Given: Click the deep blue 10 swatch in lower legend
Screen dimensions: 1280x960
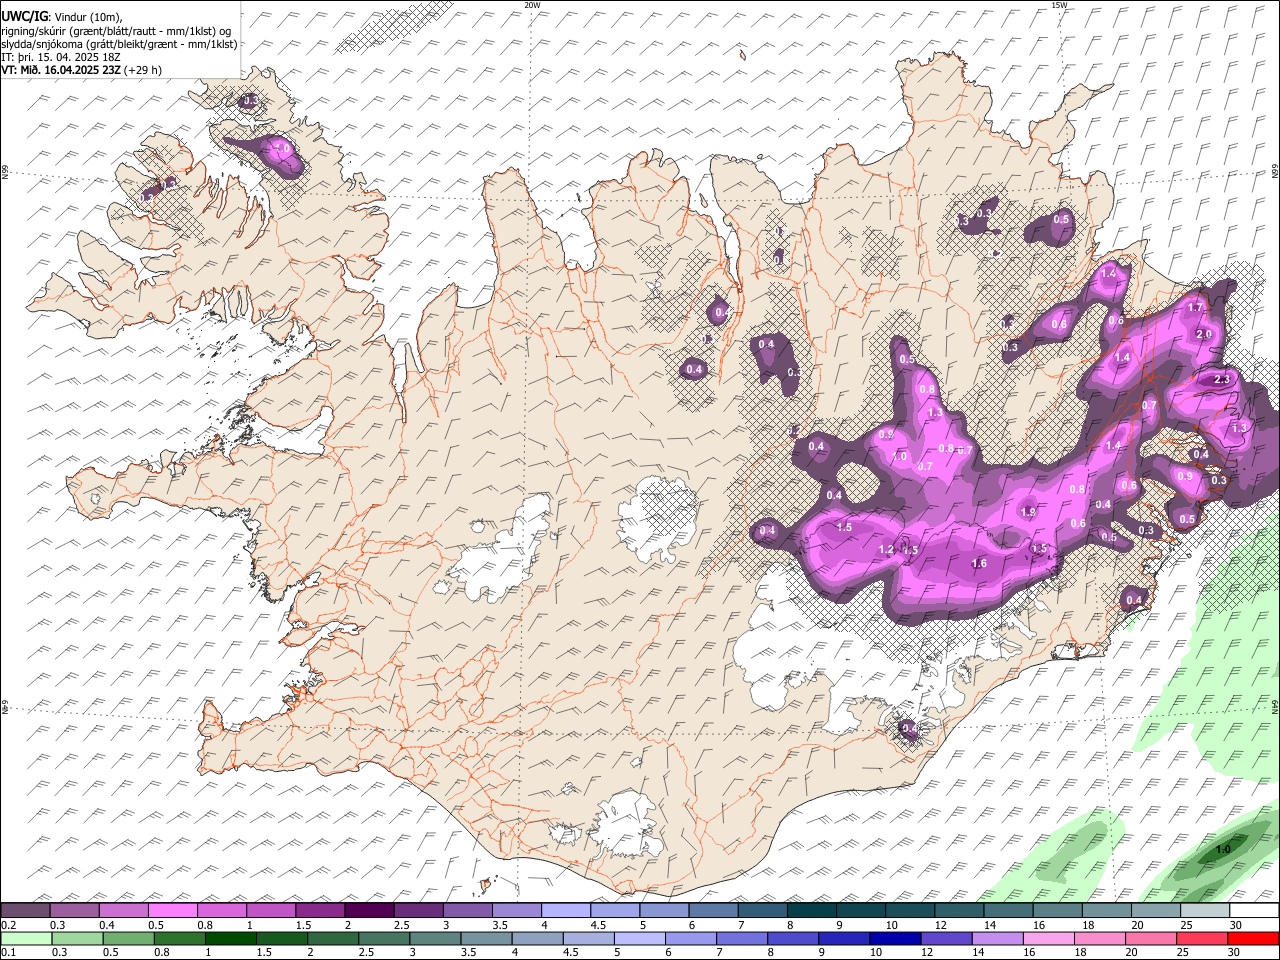Looking at the screenshot, I should [894, 938].
